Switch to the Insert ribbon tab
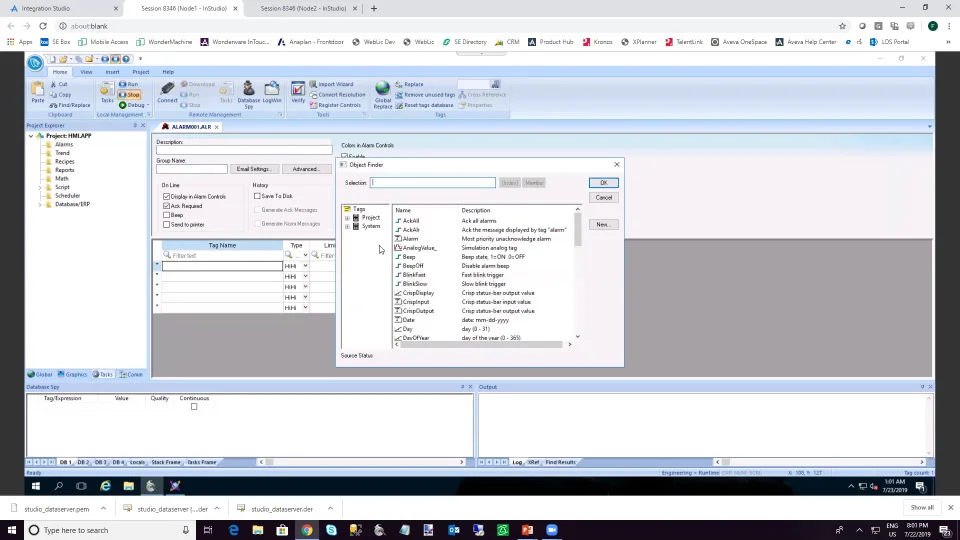 tap(112, 72)
